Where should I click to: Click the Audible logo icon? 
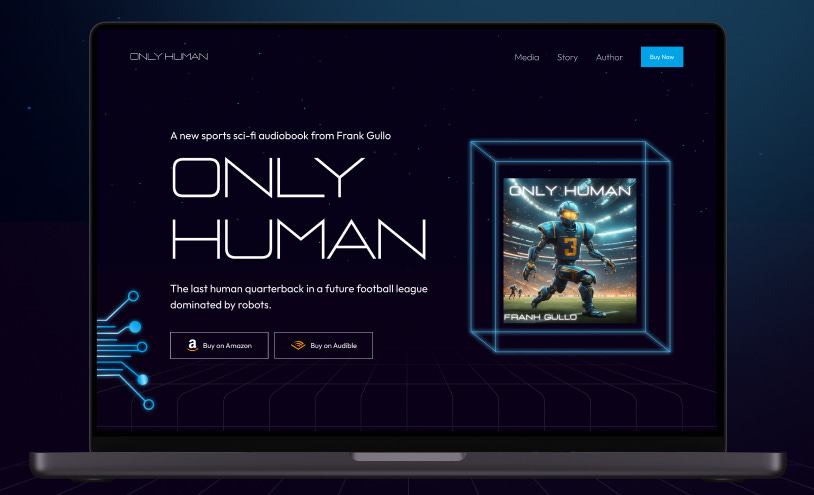coord(298,345)
